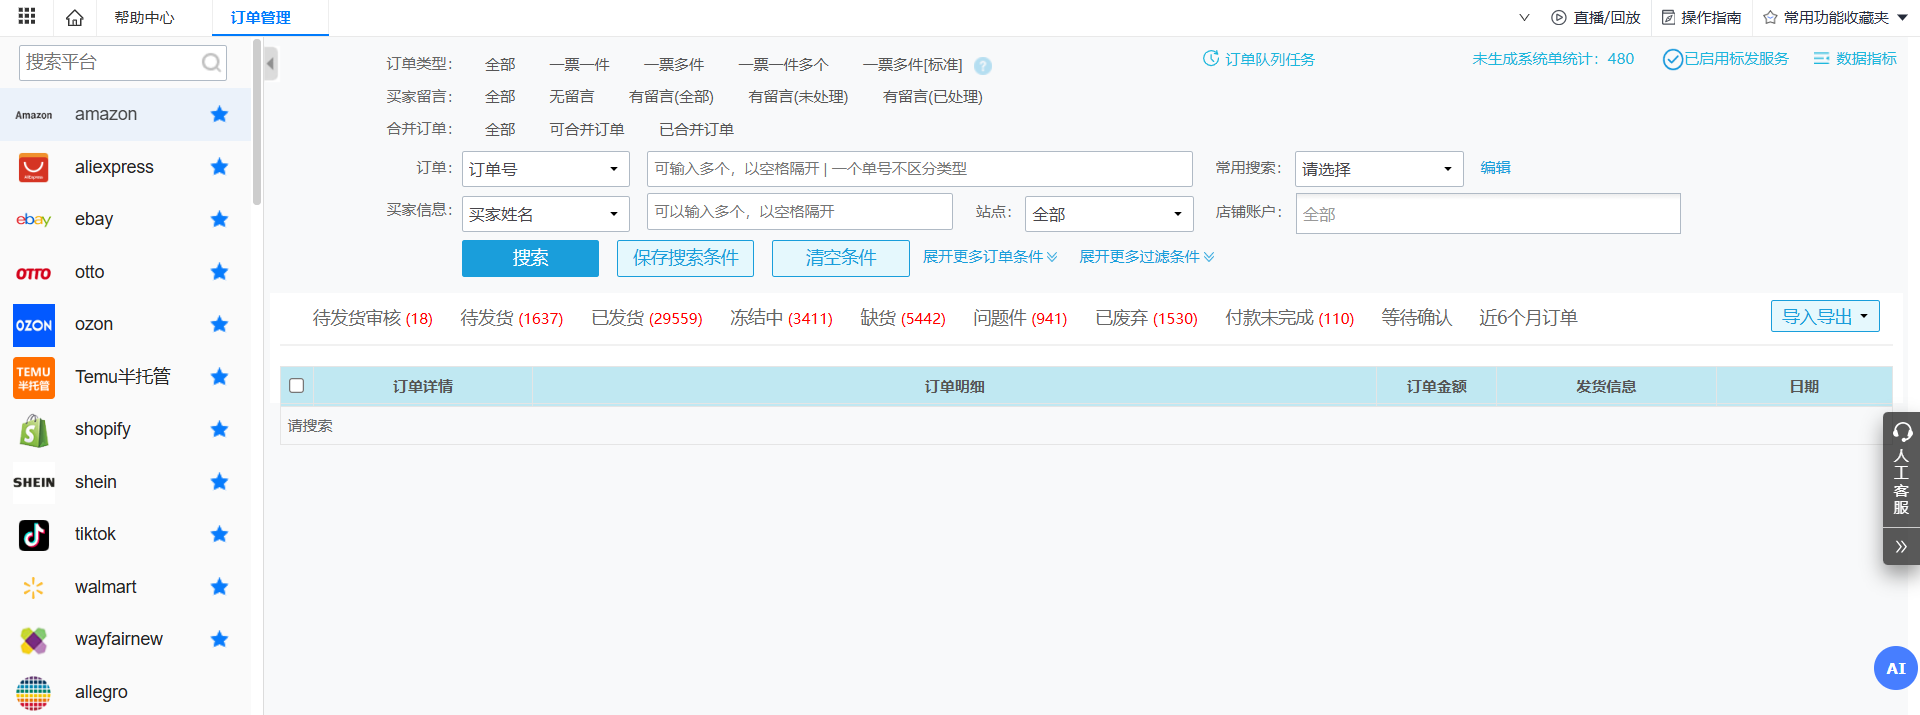Open the 站点 全部 dropdown
This screenshot has width=1920, height=715.
(x=1109, y=214)
